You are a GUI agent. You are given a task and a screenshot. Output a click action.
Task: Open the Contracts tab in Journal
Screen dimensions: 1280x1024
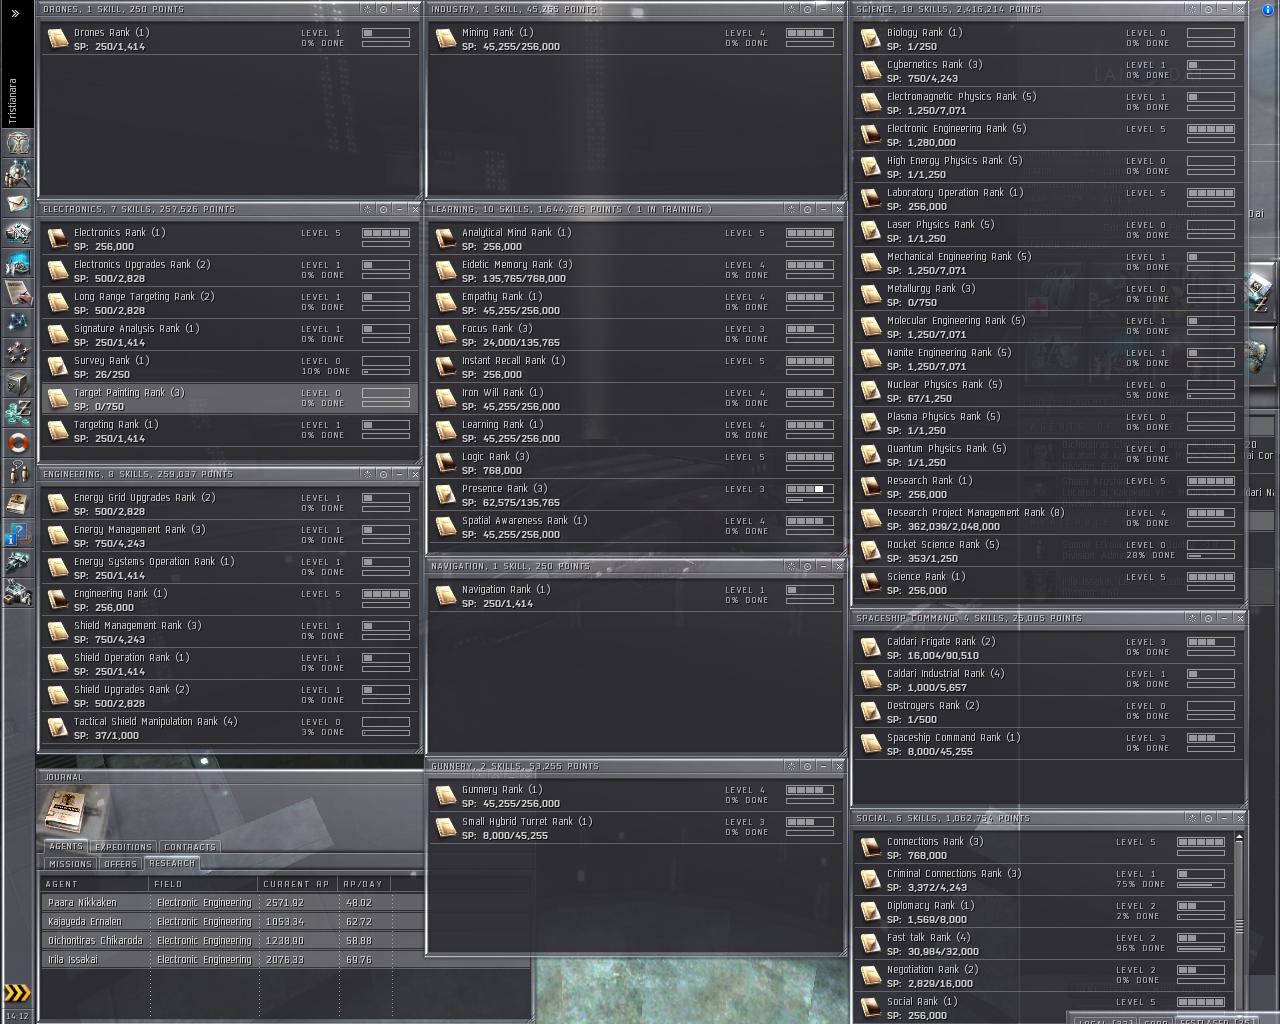tap(189, 847)
